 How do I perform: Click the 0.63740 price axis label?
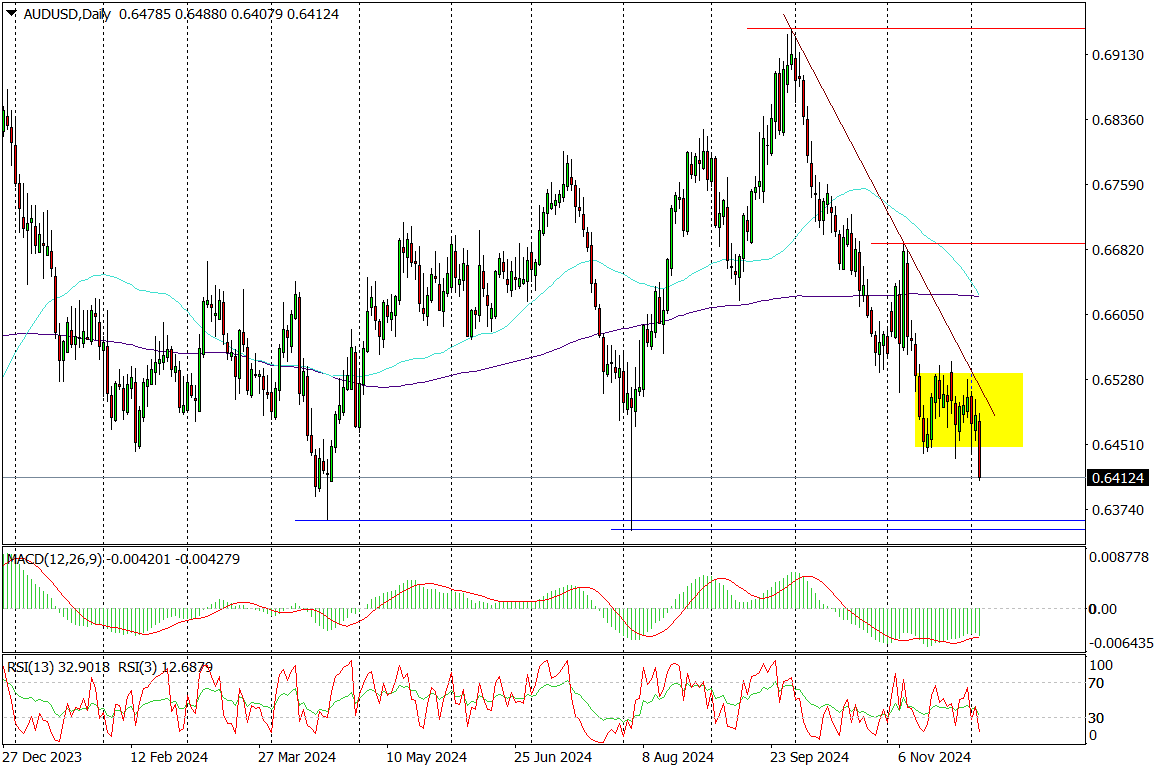[x=1118, y=510]
